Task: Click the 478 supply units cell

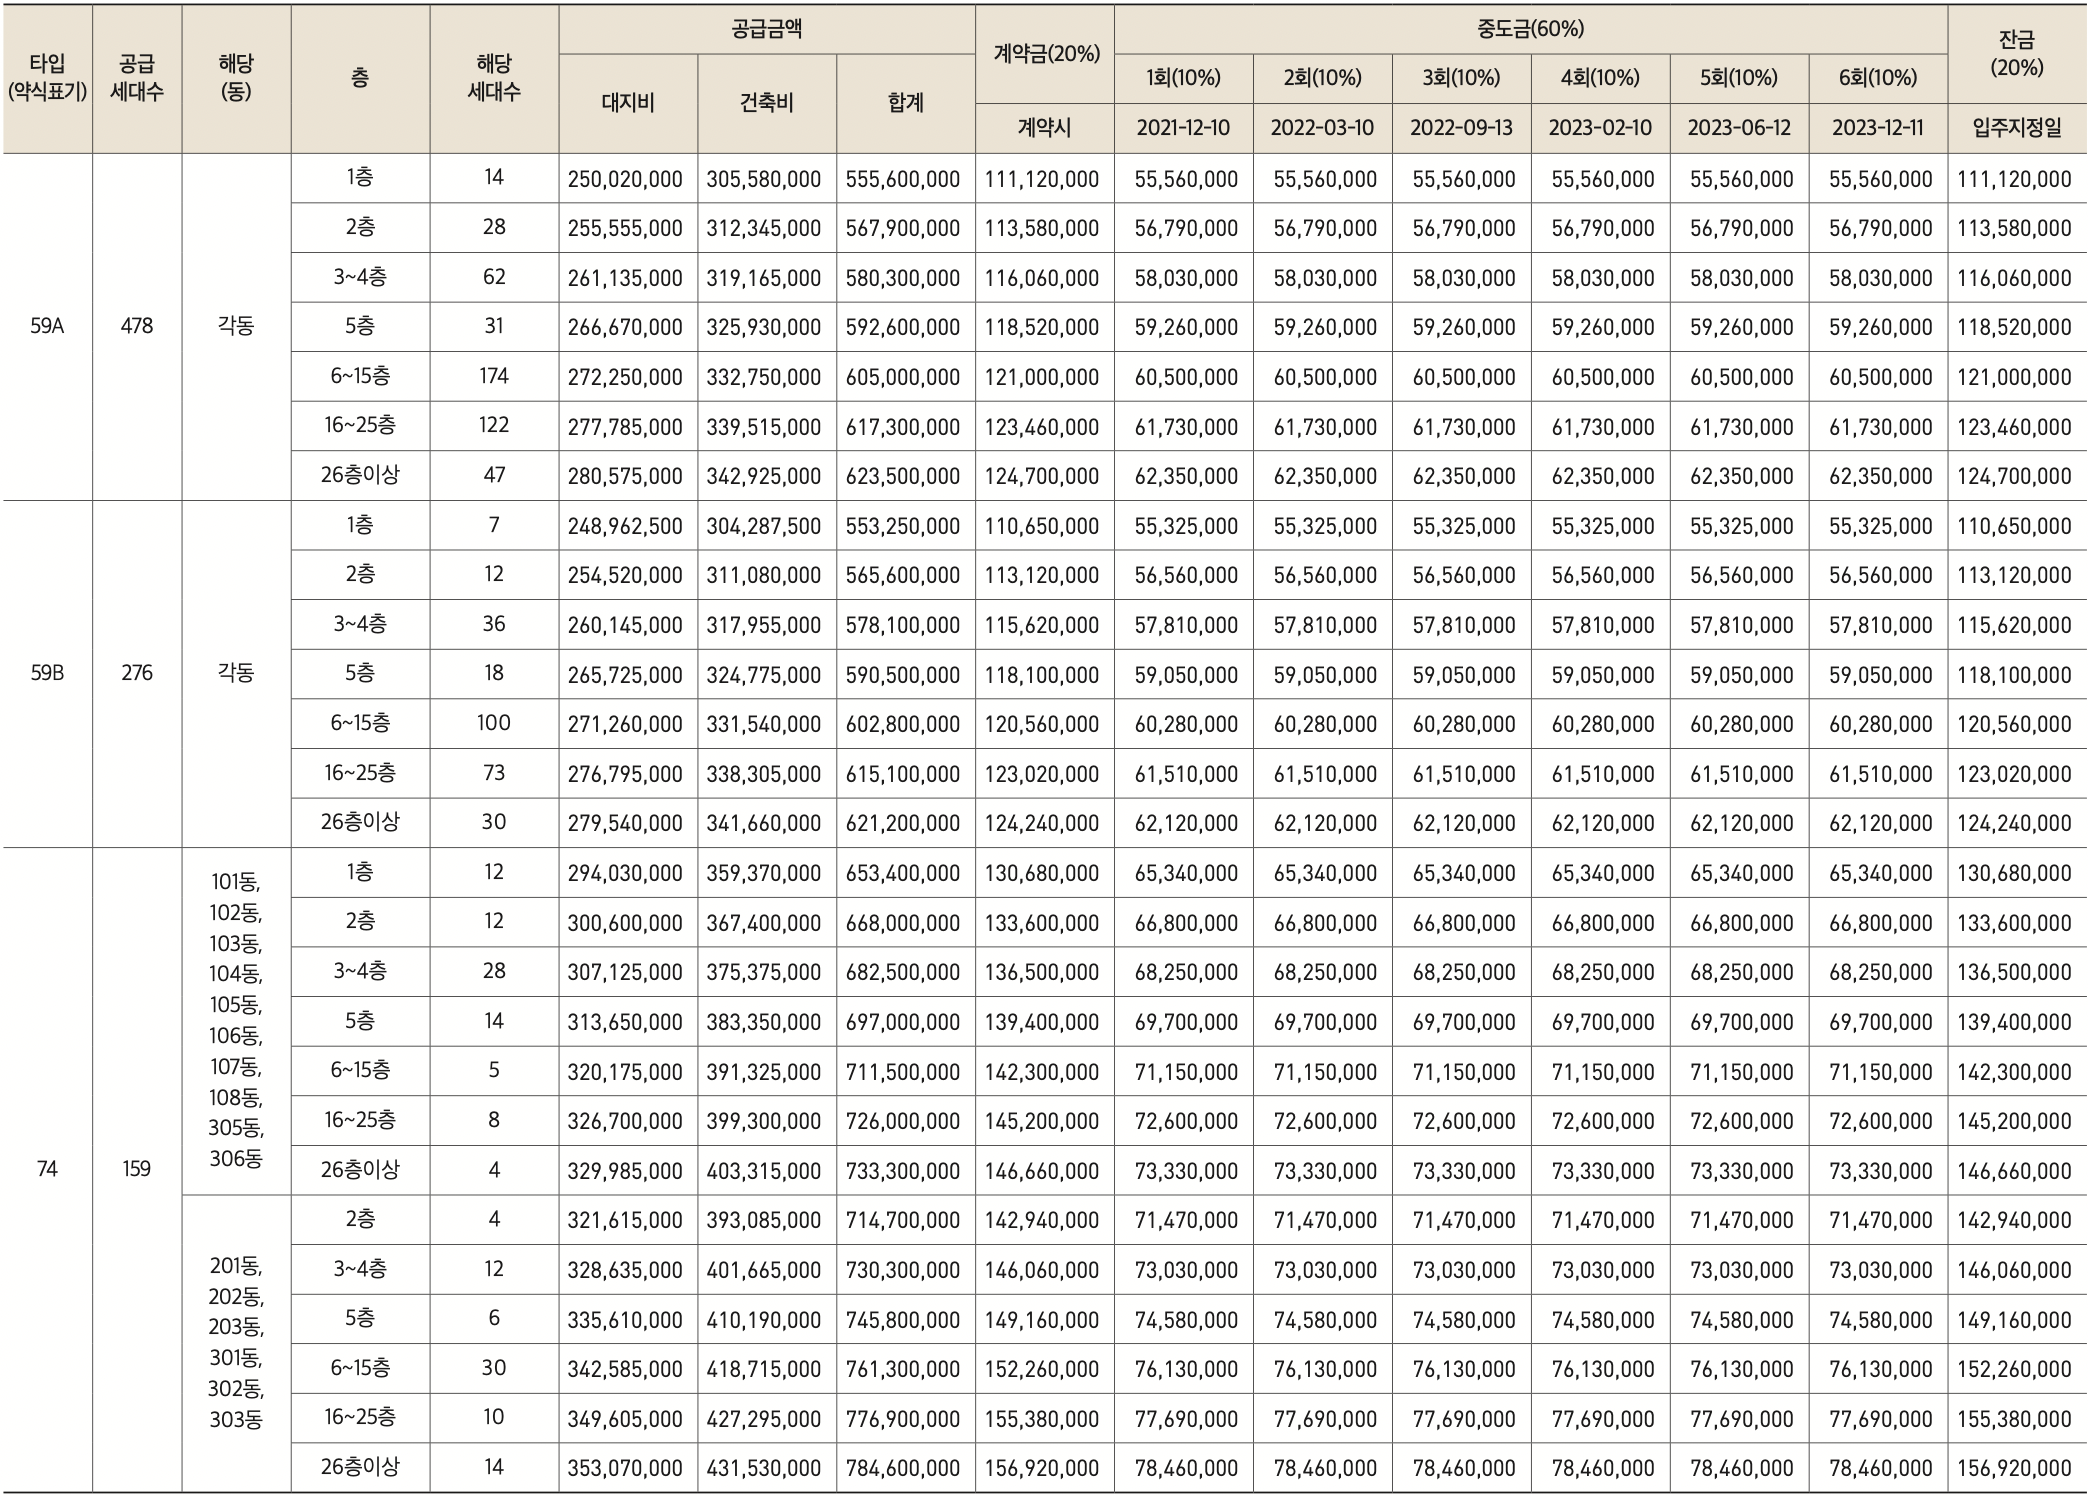Action: pyautogui.click(x=137, y=326)
